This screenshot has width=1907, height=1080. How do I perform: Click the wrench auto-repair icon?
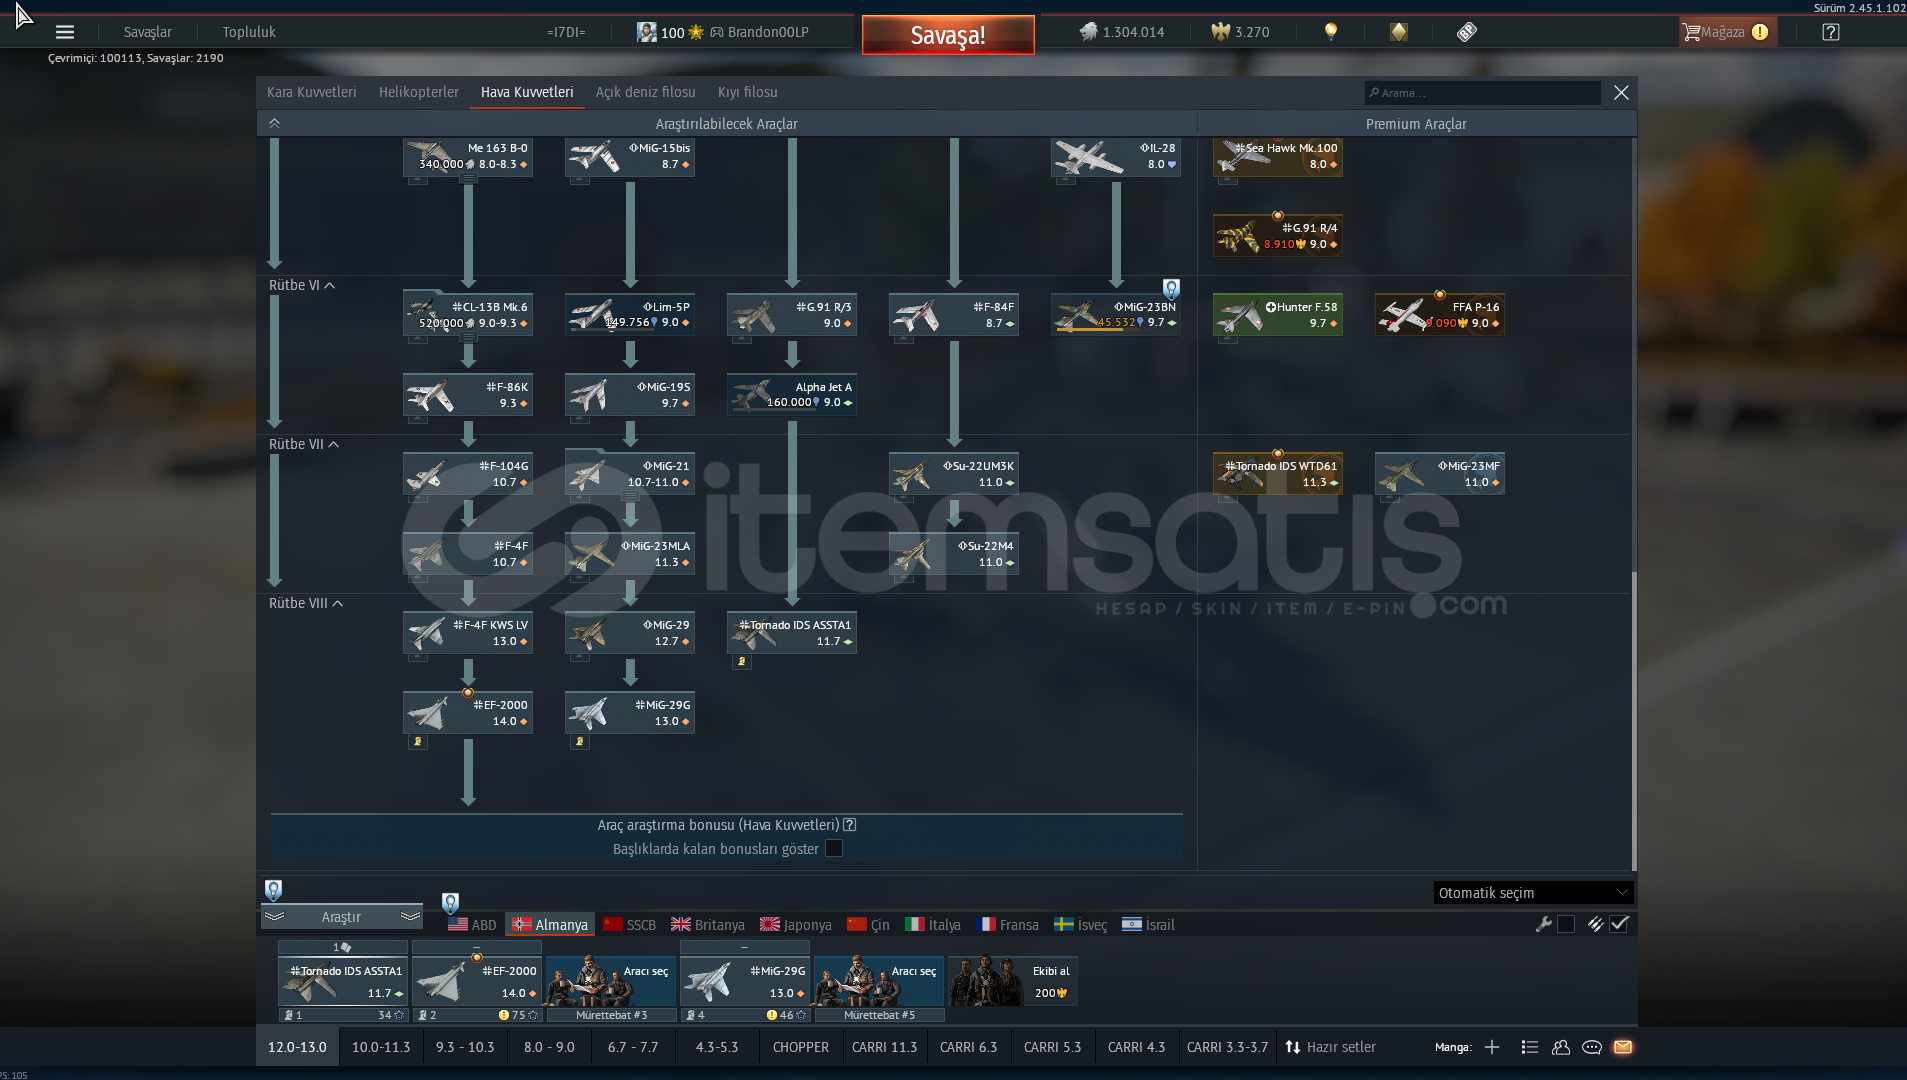coord(1543,924)
